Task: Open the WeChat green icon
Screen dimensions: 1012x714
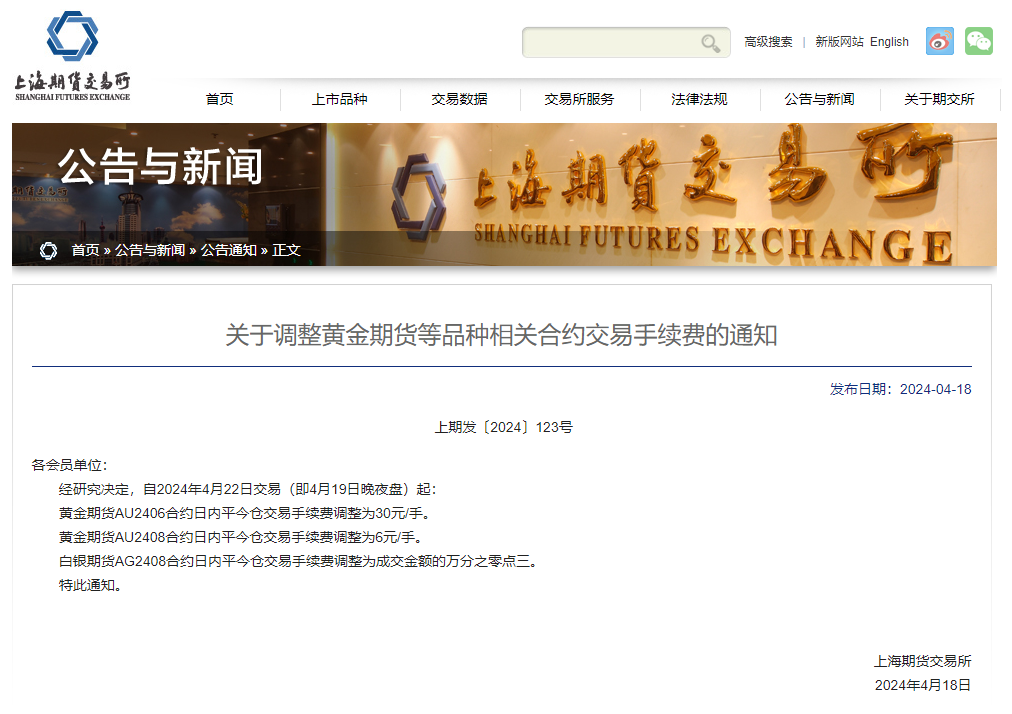Action: pos(979,41)
